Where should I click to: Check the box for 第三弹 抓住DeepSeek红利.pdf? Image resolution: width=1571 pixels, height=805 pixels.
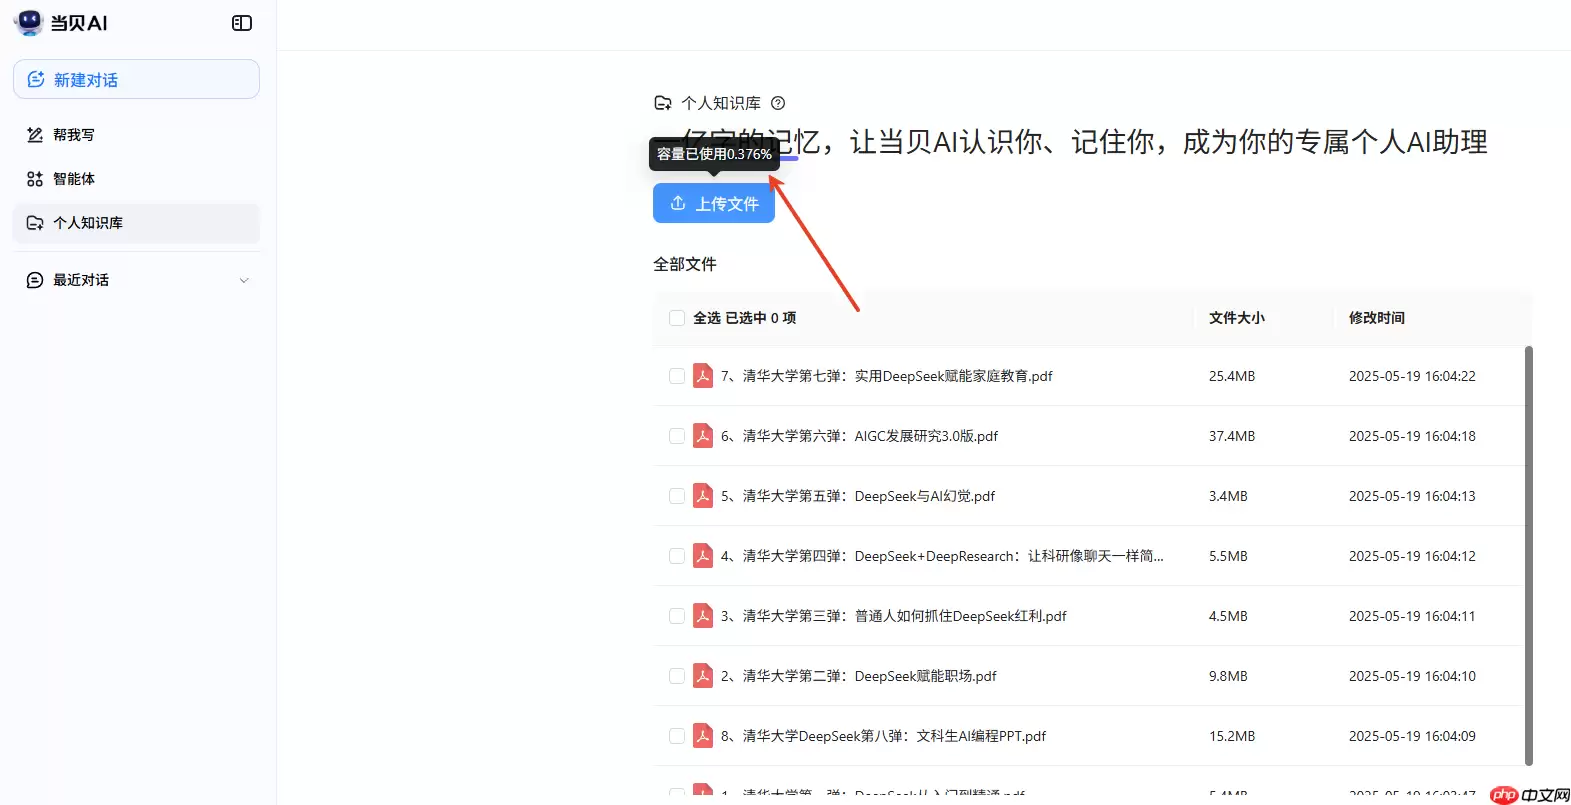click(x=677, y=616)
